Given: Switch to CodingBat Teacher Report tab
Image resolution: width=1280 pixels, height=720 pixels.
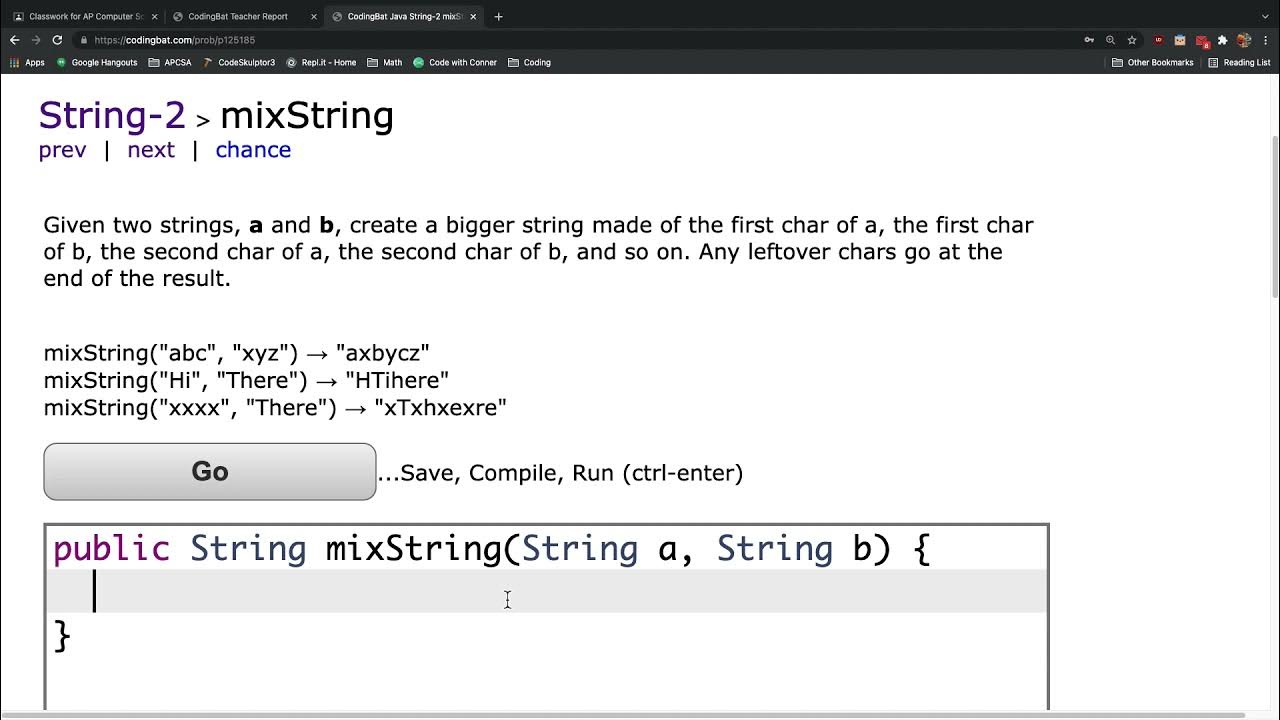Looking at the screenshot, I should 238,16.
